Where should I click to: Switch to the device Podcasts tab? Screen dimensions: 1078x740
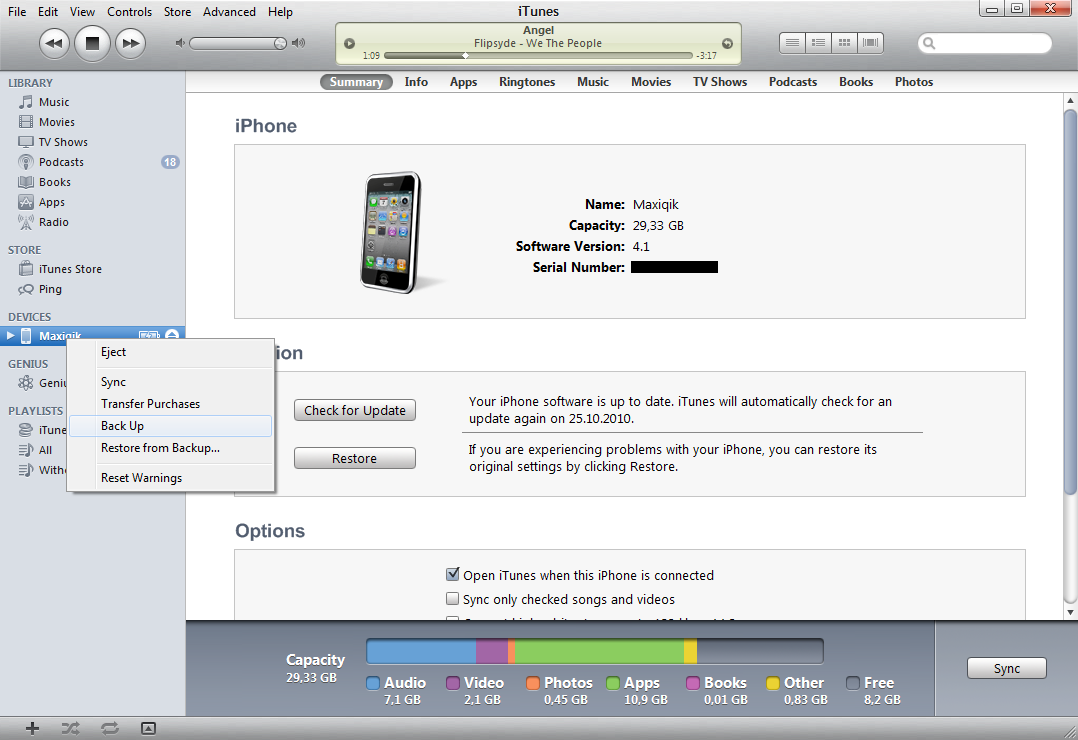793,82
